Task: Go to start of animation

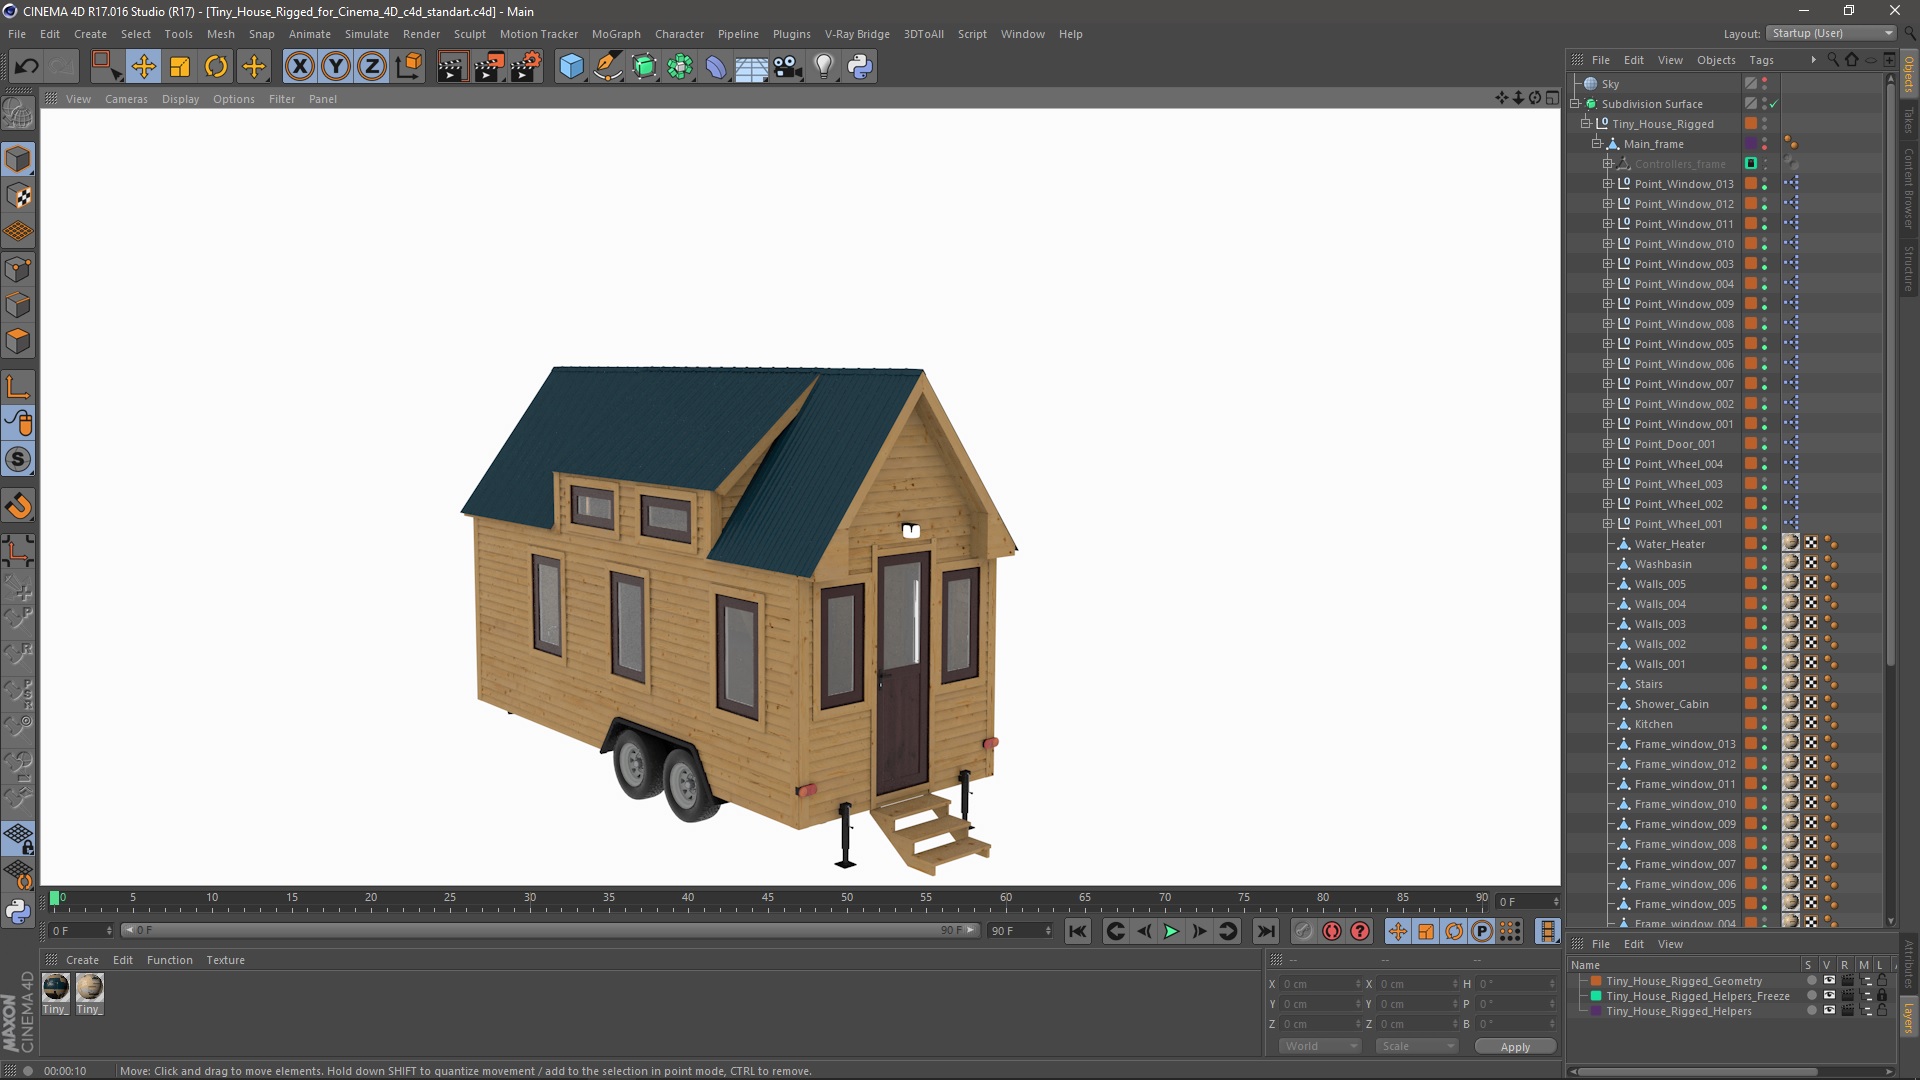Action: 1077,931
